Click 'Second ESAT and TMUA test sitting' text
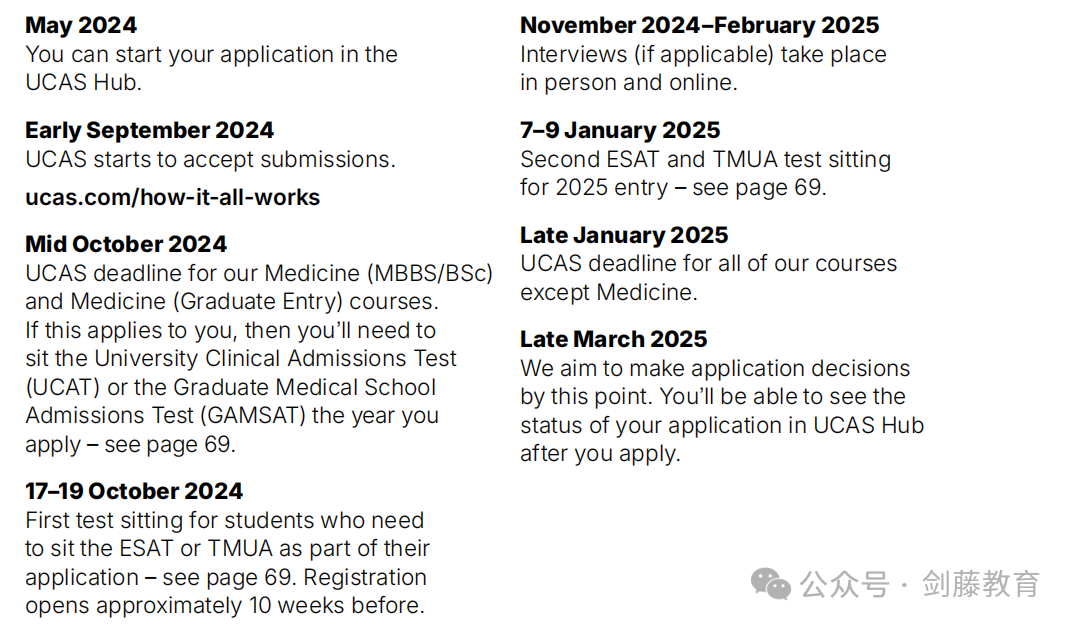Screen dimensions: 1074x627 click(x=705, y=160)
